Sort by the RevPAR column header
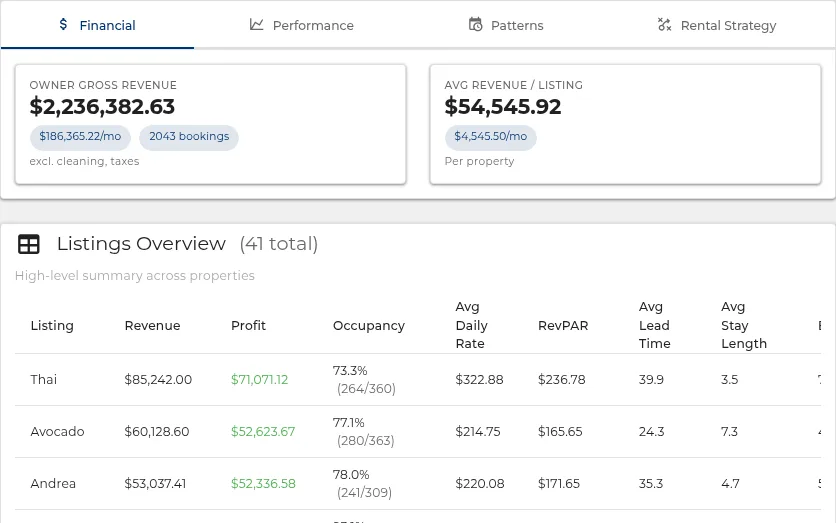Viewport: 836px width, 523px height. 563,326
